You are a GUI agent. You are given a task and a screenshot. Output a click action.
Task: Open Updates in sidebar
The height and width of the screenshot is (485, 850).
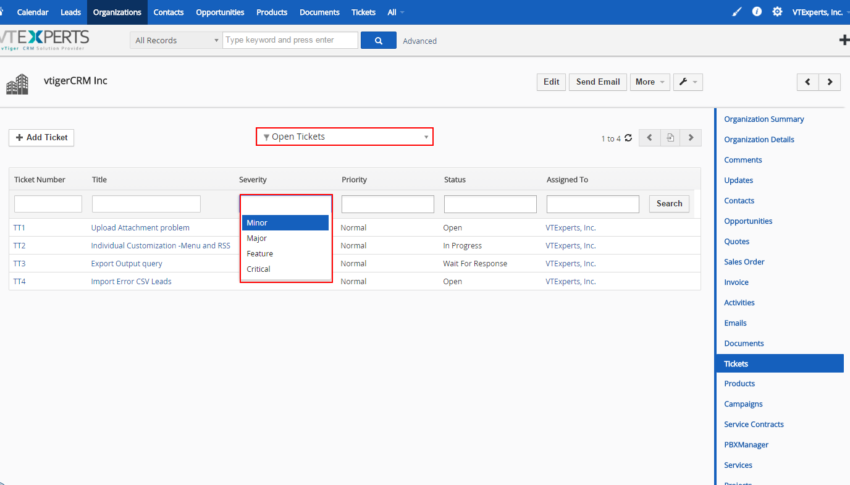pos(738,180)
